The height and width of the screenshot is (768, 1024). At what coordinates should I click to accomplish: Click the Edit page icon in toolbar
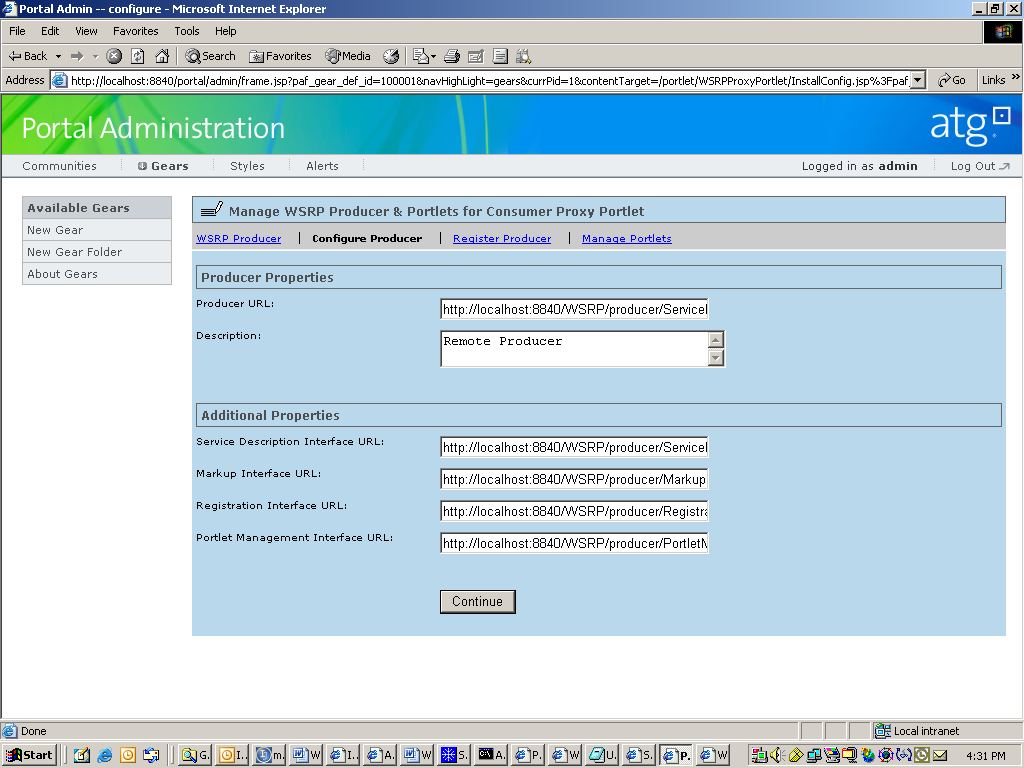476,56
